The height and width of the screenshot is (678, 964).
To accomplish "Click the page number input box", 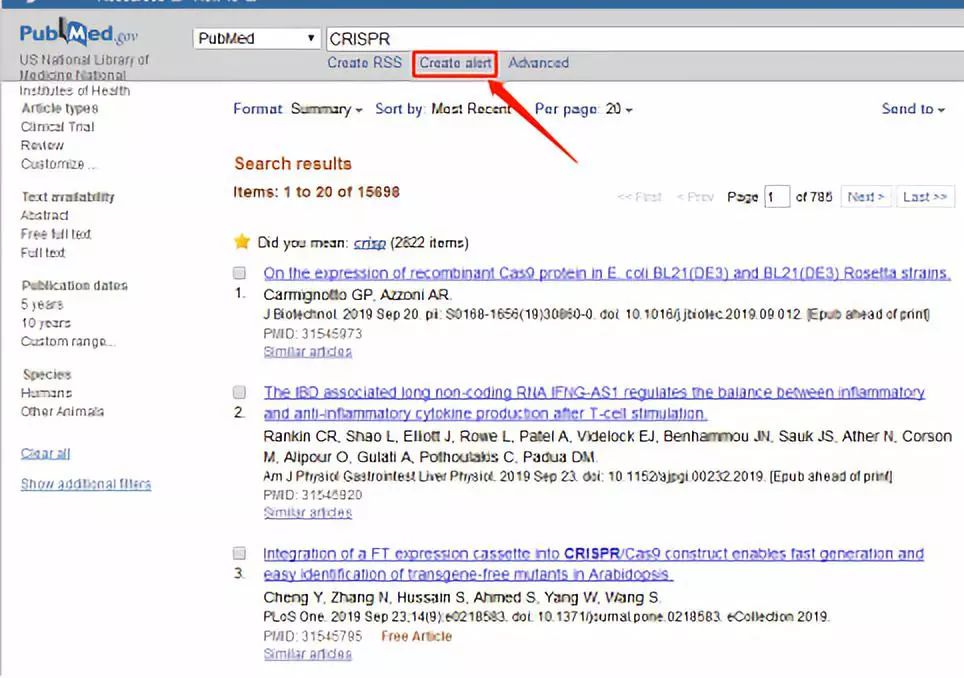I will click(777, 197).
